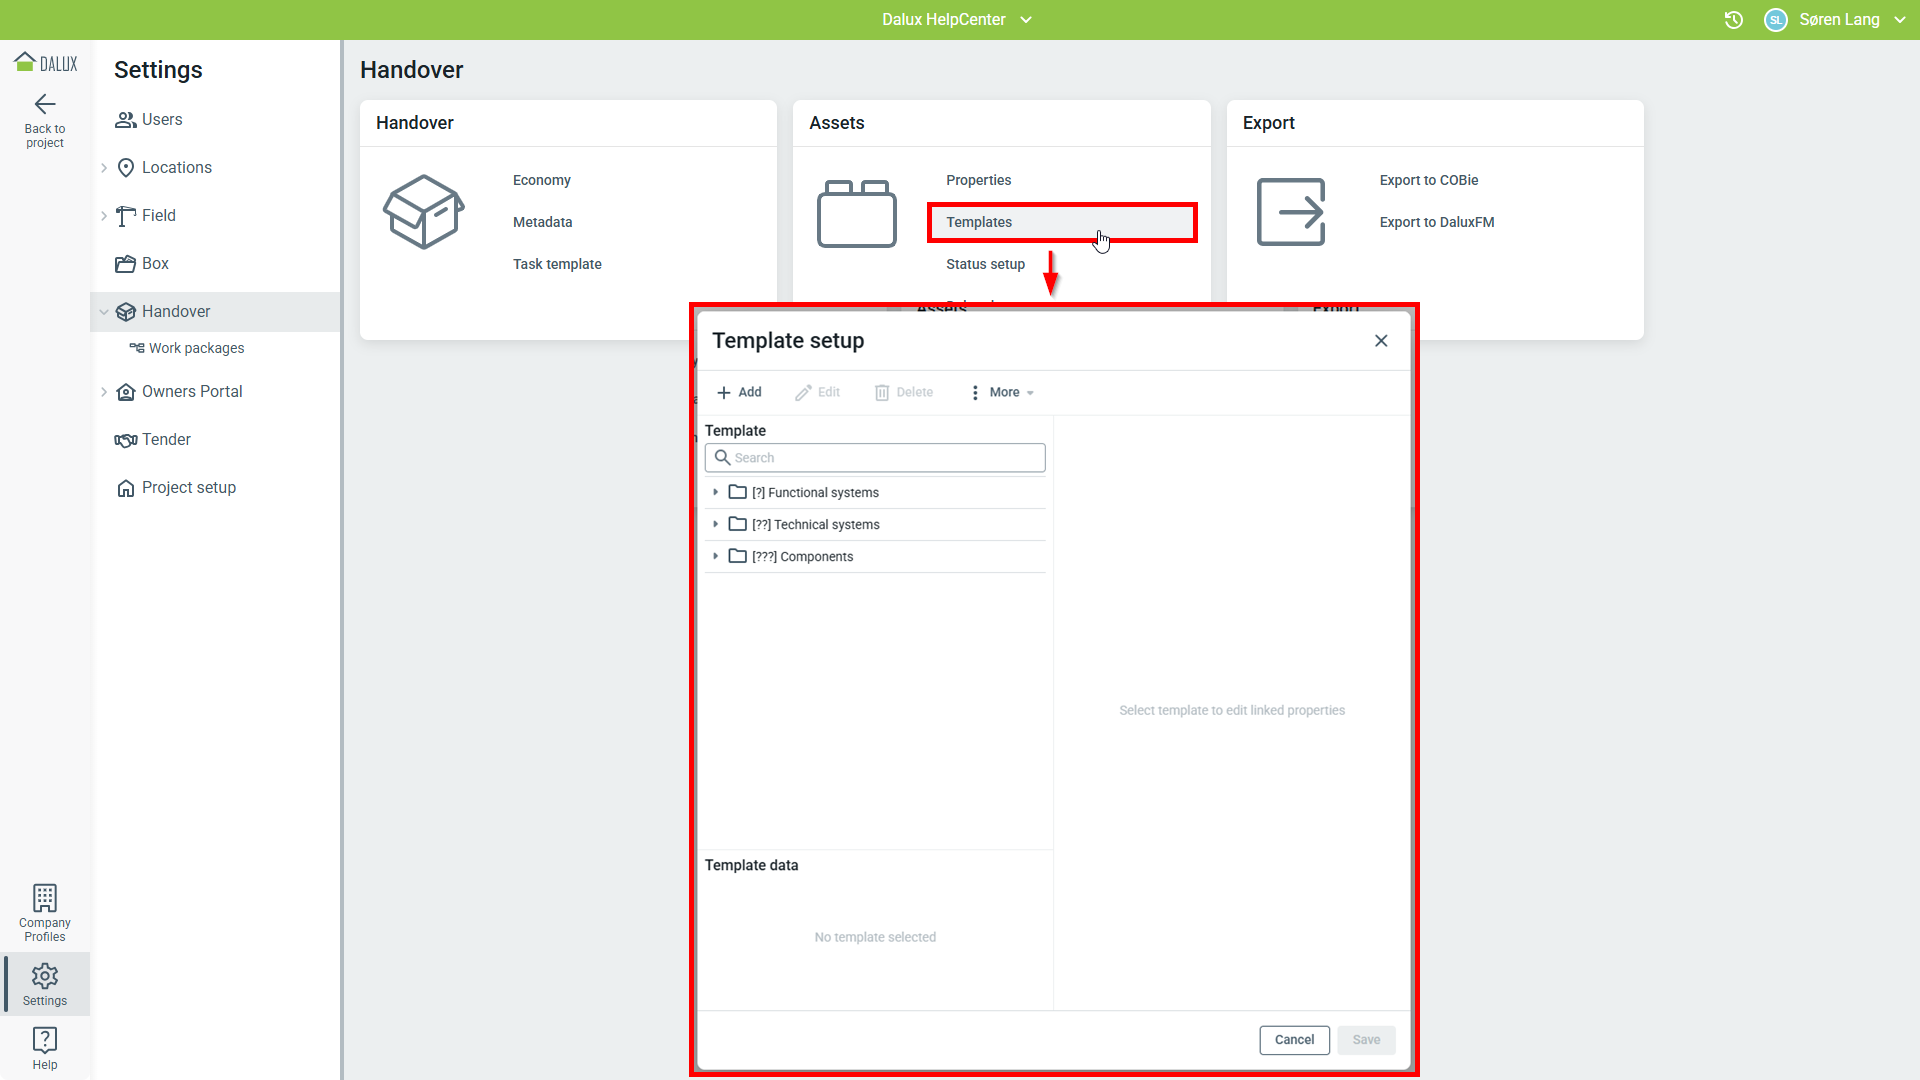This screenshot has height=1080, width=1920.
Task: Open the Company Profiles icon
Action: [x=45, y=898]
